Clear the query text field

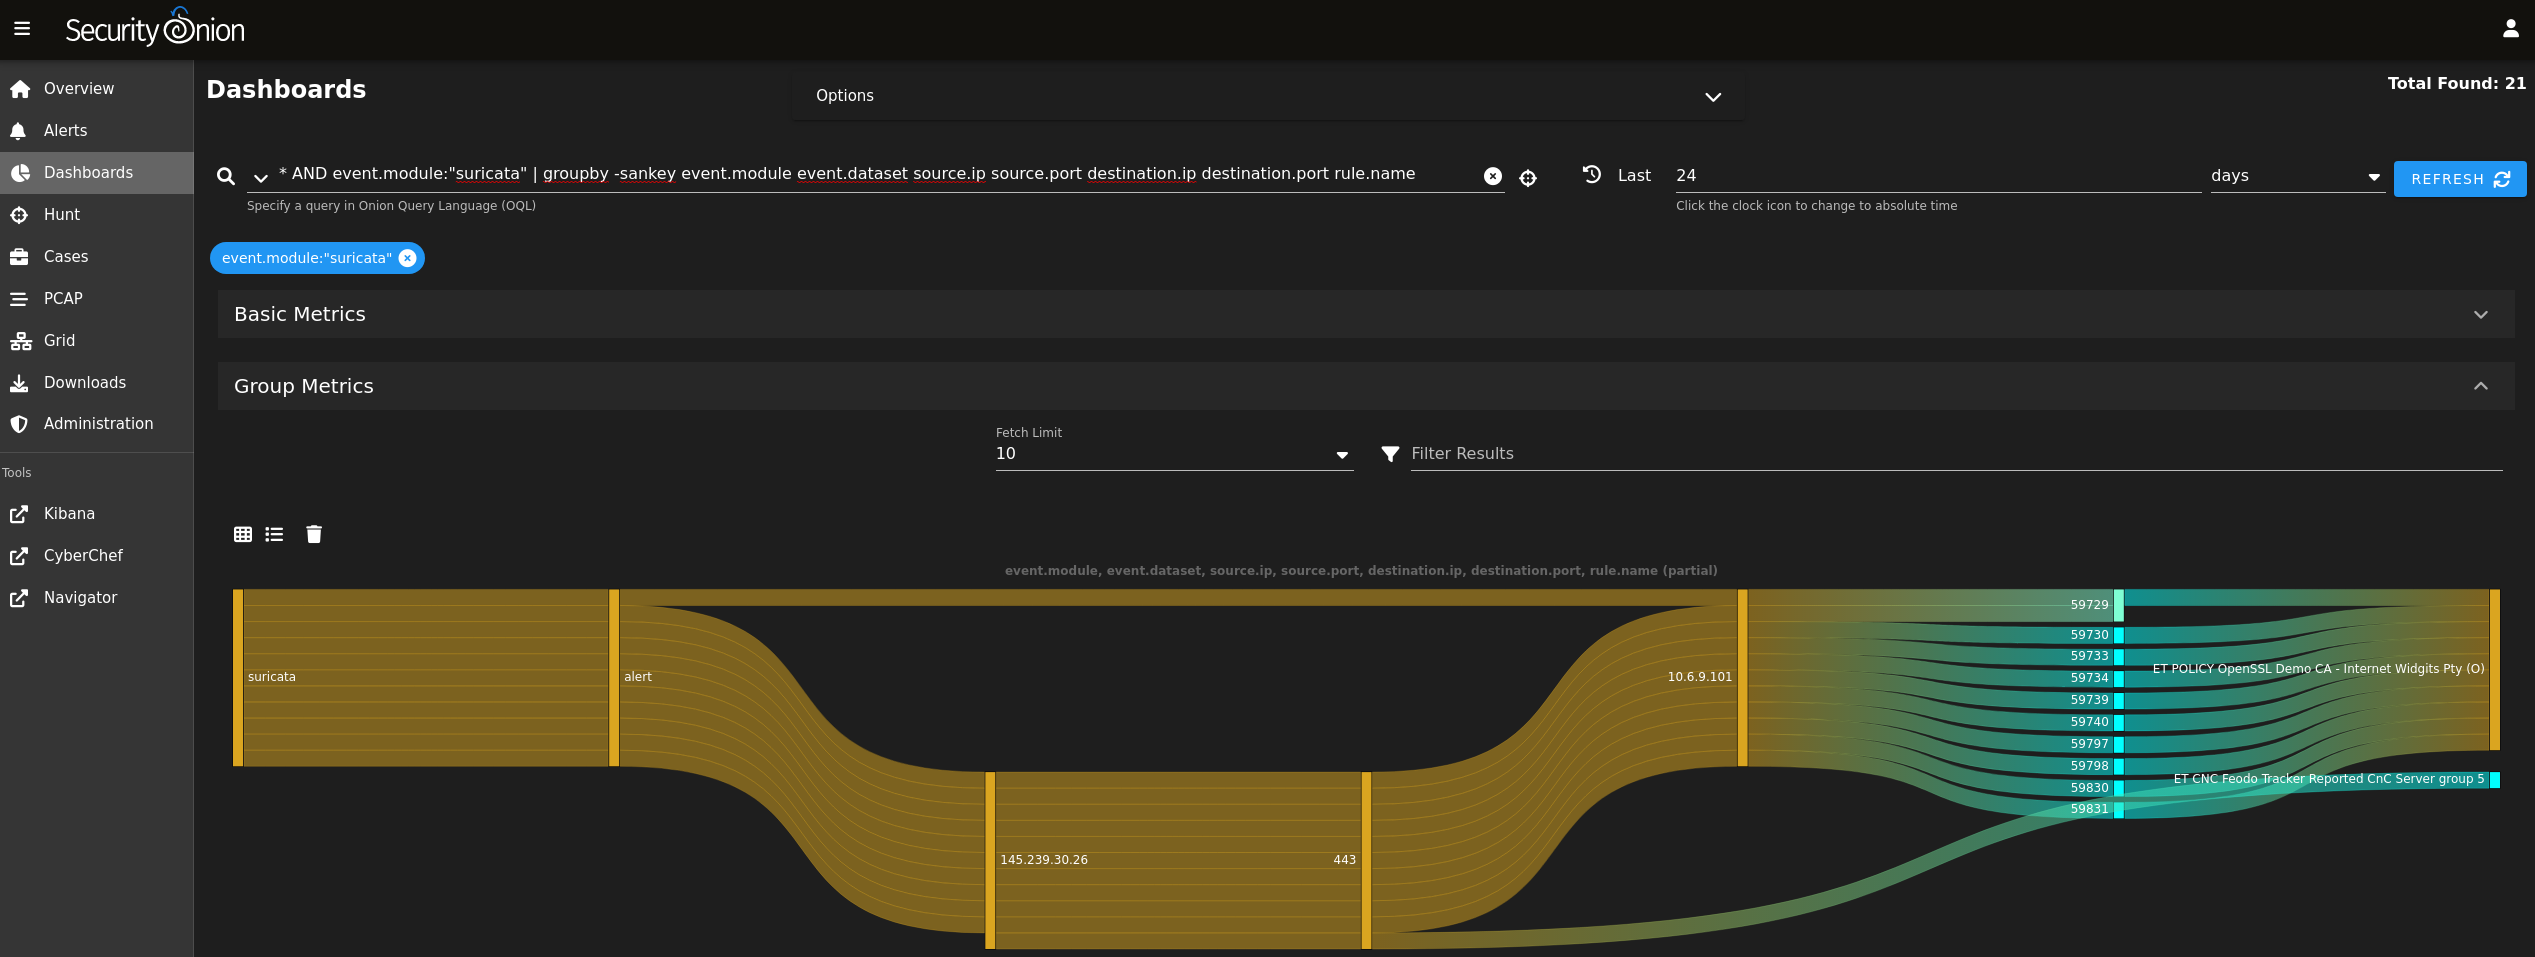[1492, 176]
